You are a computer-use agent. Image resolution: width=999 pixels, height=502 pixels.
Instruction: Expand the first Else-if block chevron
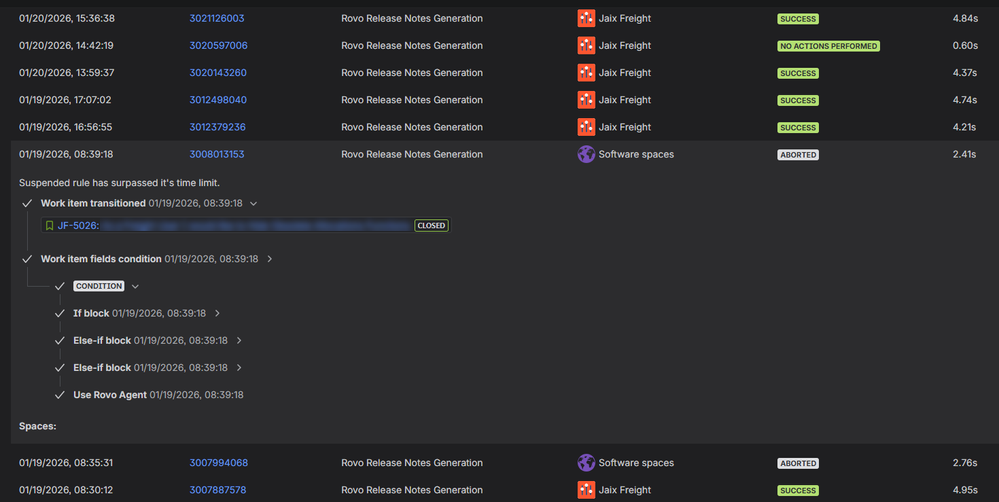[x=239, y=341]
